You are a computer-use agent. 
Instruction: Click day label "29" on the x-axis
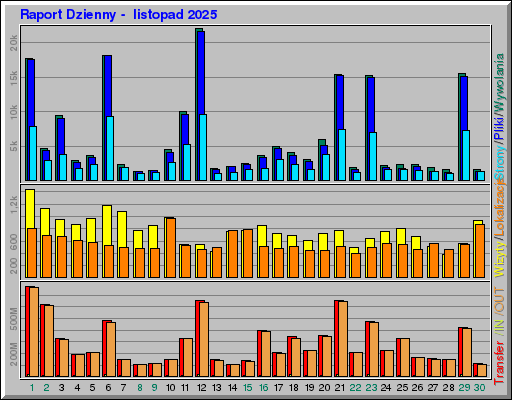pos(464,388)
